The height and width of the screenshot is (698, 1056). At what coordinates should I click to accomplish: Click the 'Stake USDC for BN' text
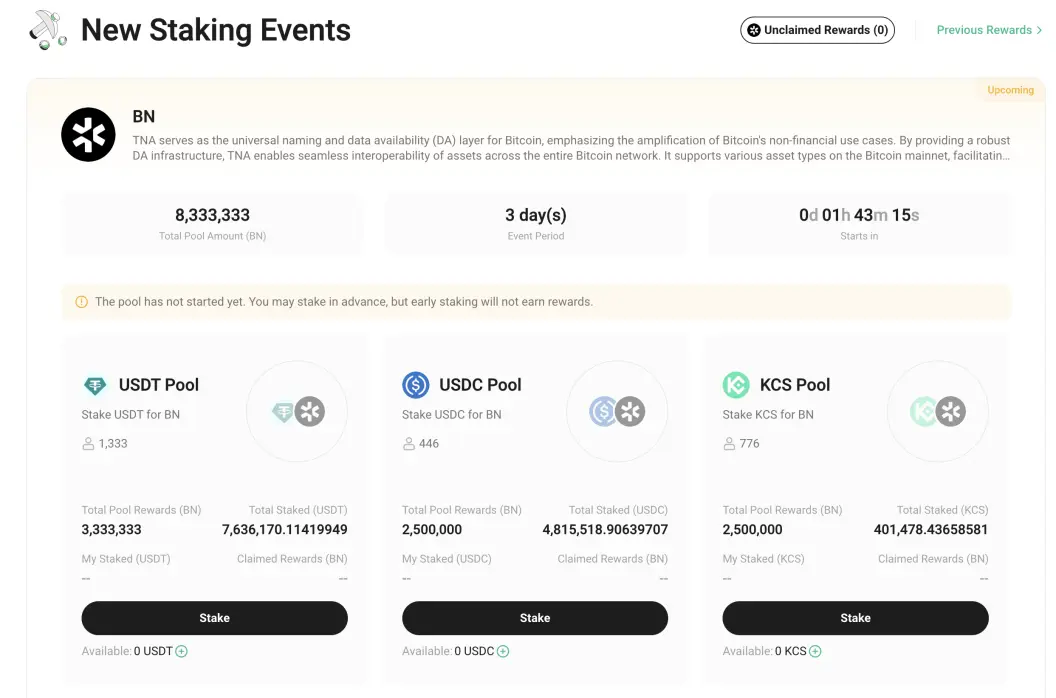[x=452, y=414]
